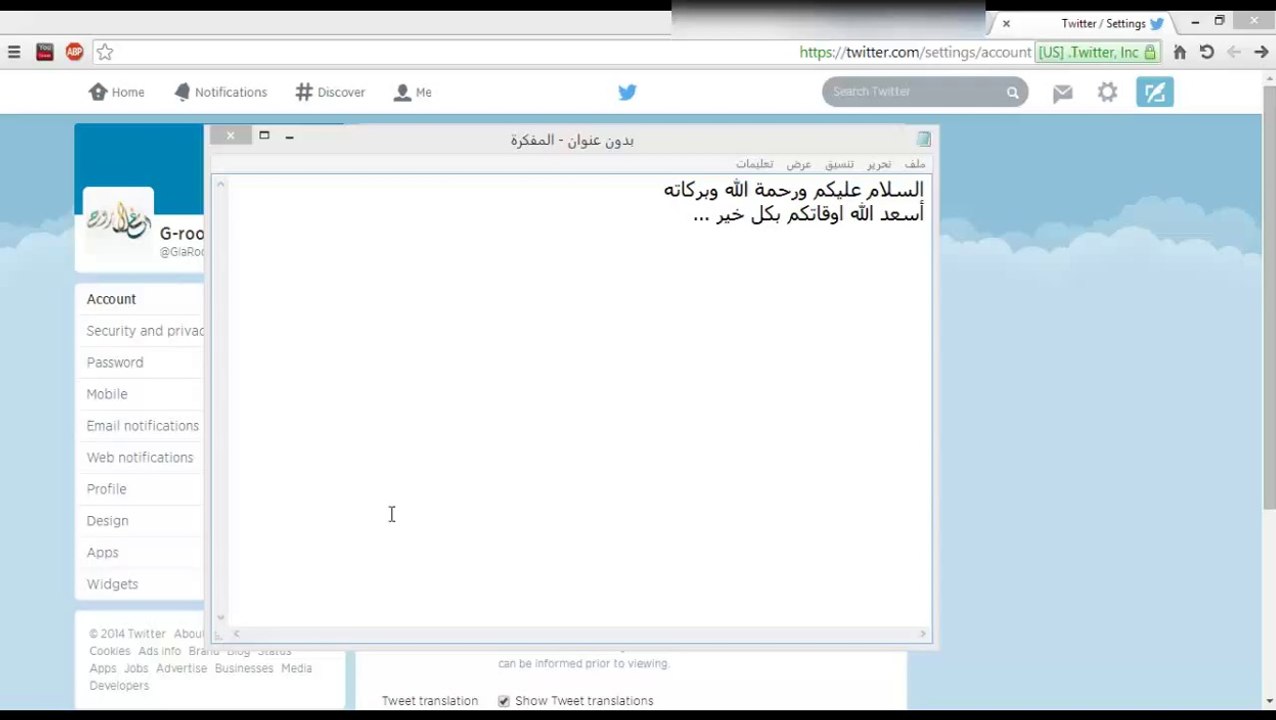This screenshot has height=720, width=1276.
Task: Click the browser page vertical scrollbar
Action: [x=1269, y=300]
